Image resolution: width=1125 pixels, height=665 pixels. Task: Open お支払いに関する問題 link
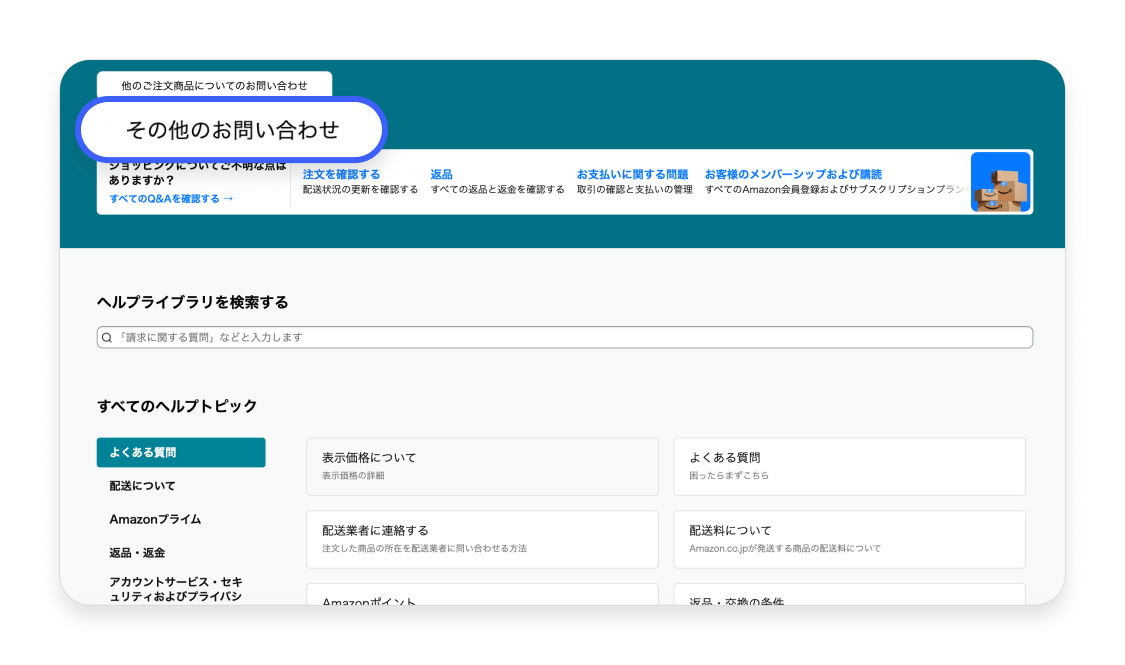tap(632, 174)
